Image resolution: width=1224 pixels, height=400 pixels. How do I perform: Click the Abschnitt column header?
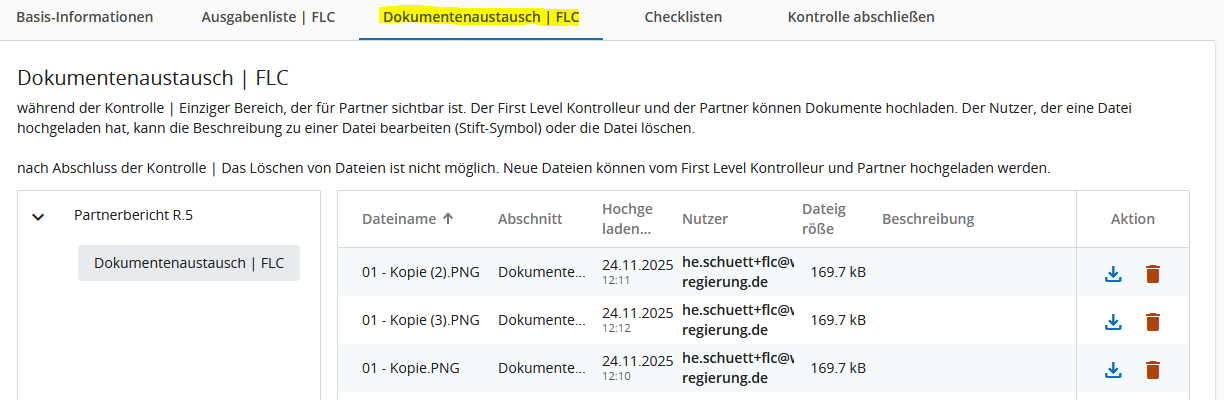(x=530, y=219)
